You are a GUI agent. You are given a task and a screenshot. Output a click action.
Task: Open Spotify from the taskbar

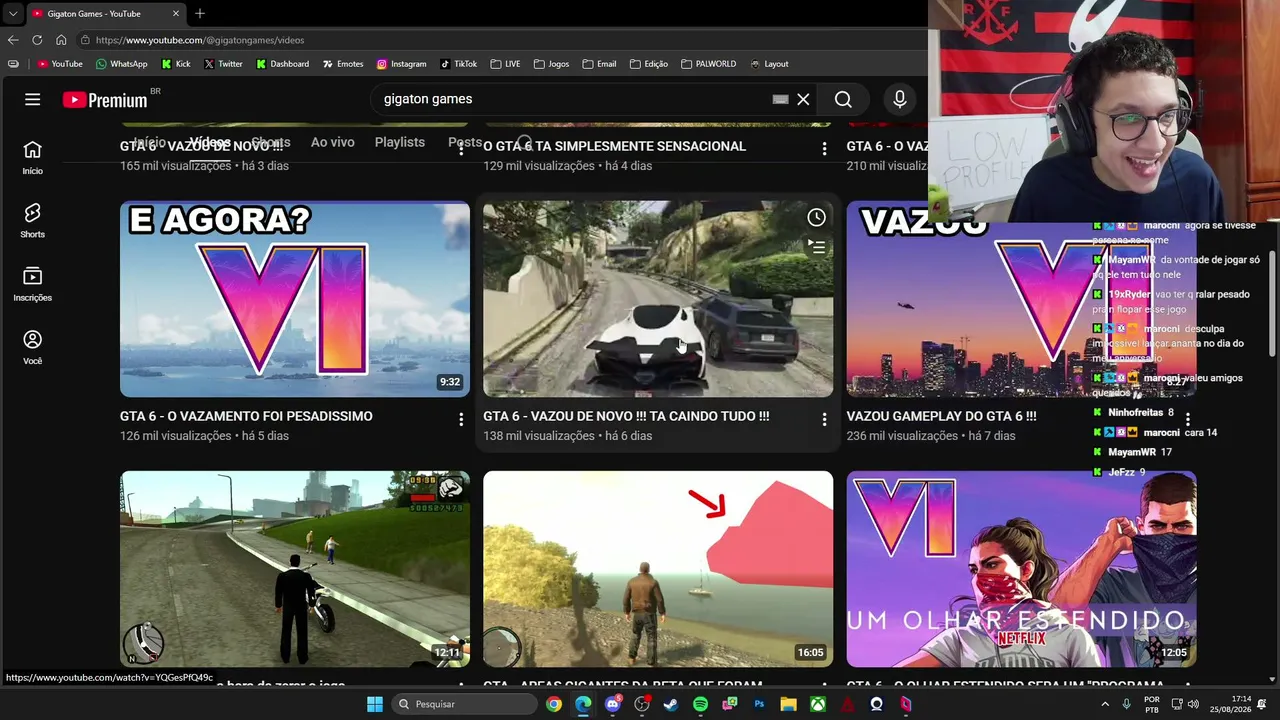pyautogui.click(x=700, y=704)
